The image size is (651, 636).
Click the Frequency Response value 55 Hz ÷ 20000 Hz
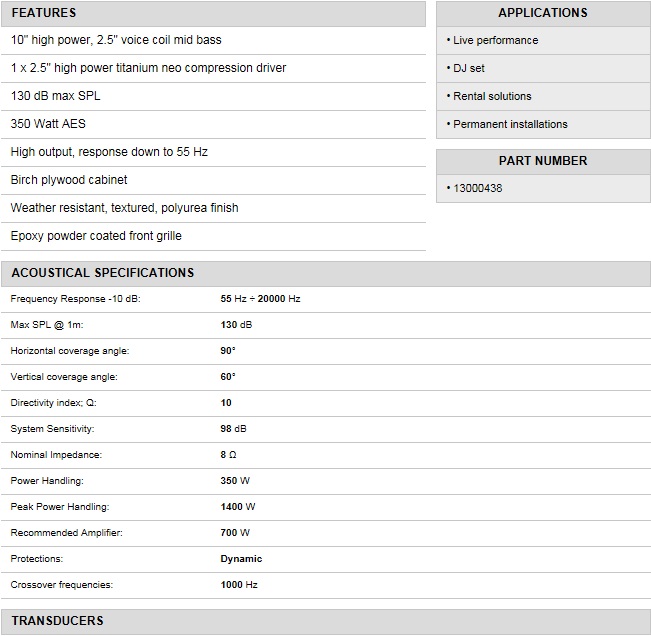point(260,299)
